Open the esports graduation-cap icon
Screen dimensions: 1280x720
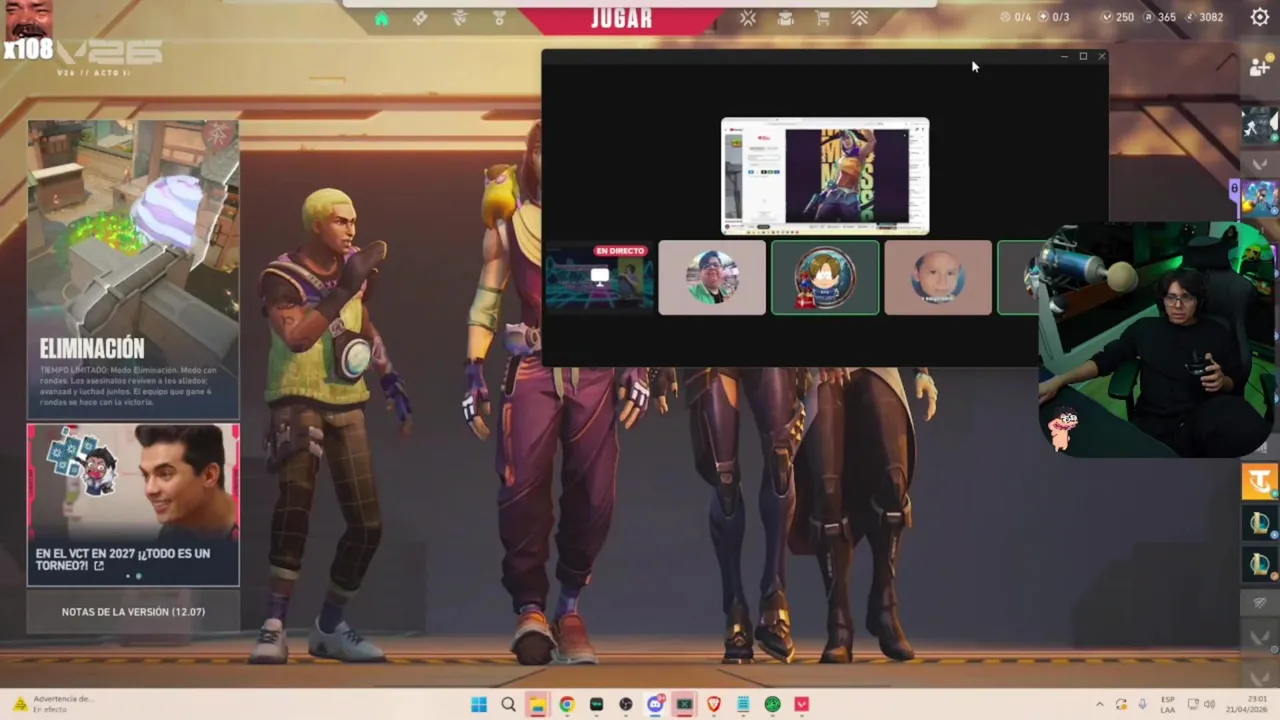click(786, 18)
